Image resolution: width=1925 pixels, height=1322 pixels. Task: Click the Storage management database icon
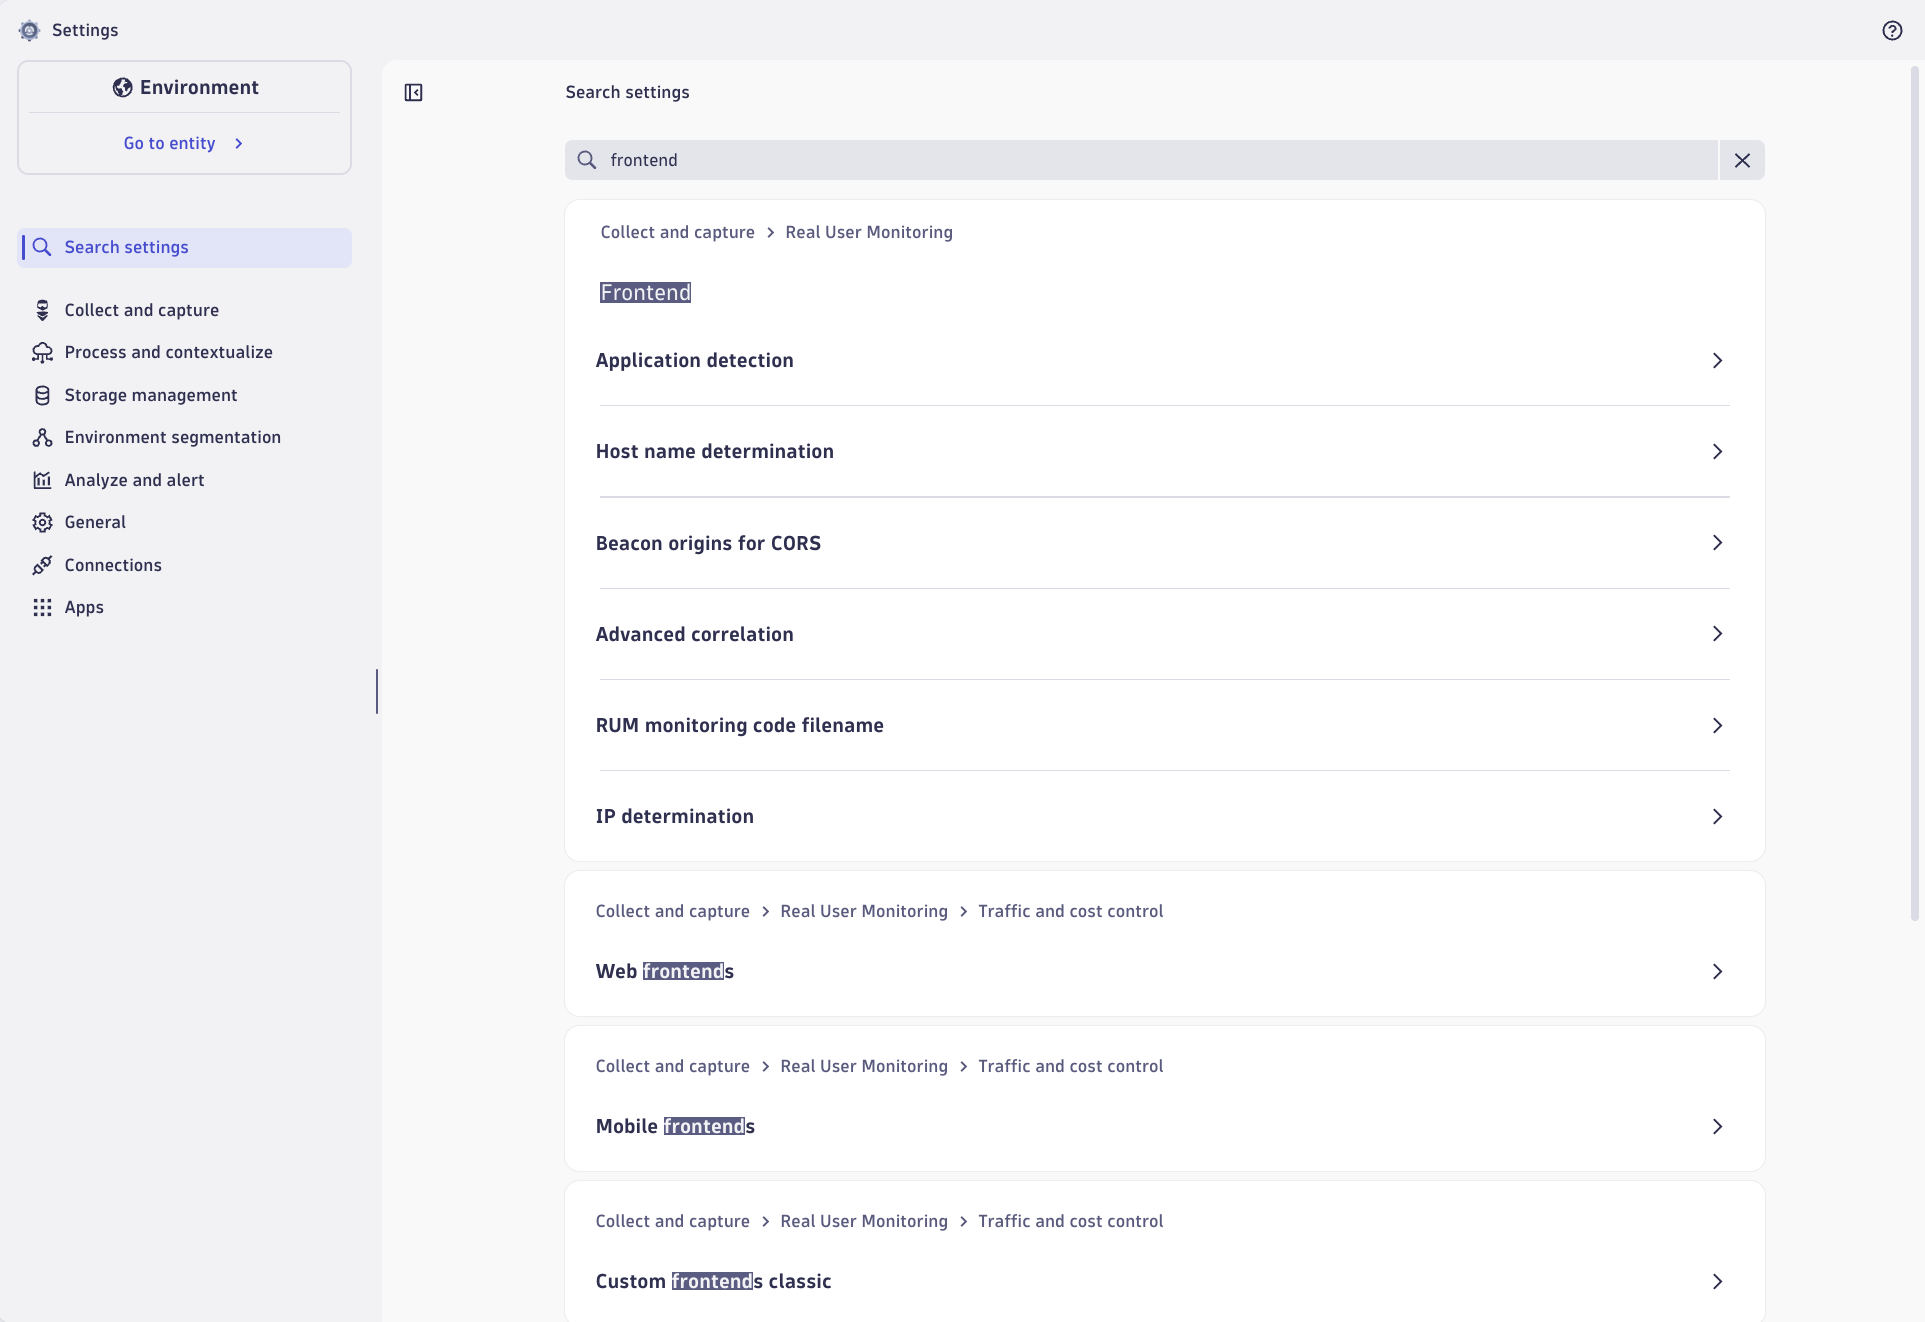tap(42, 395)
